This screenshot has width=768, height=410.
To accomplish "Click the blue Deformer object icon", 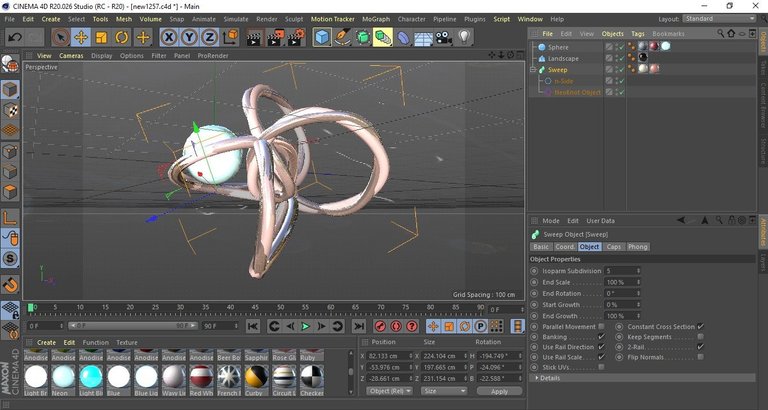I will 403,37.
